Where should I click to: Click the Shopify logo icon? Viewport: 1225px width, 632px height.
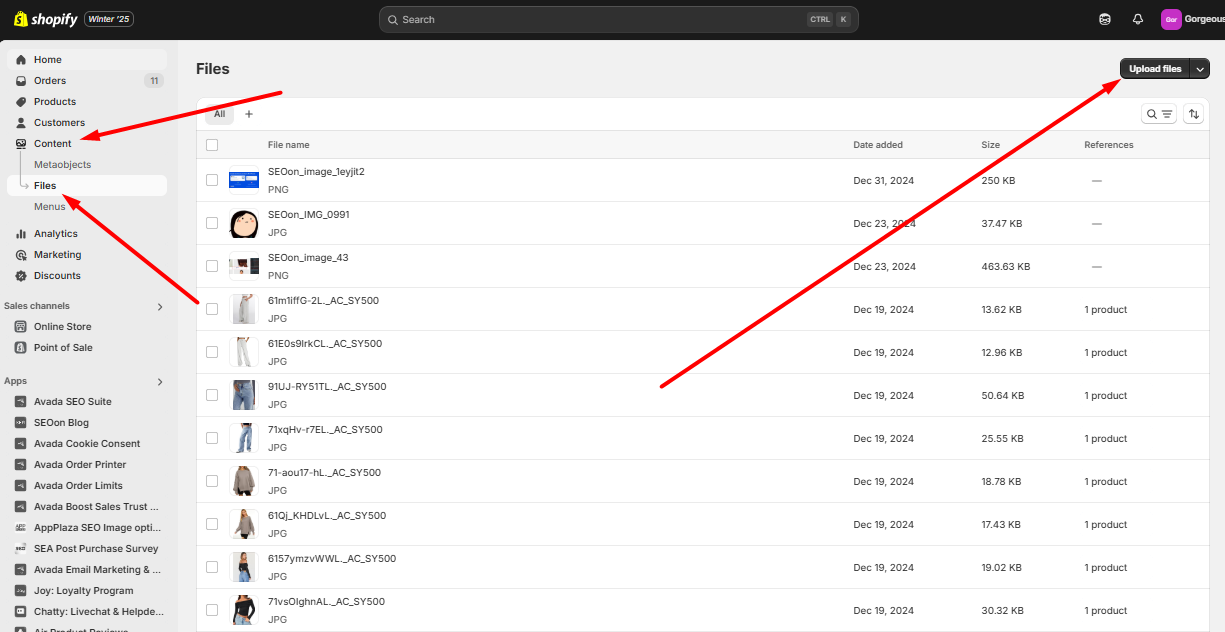click(20, 19)
